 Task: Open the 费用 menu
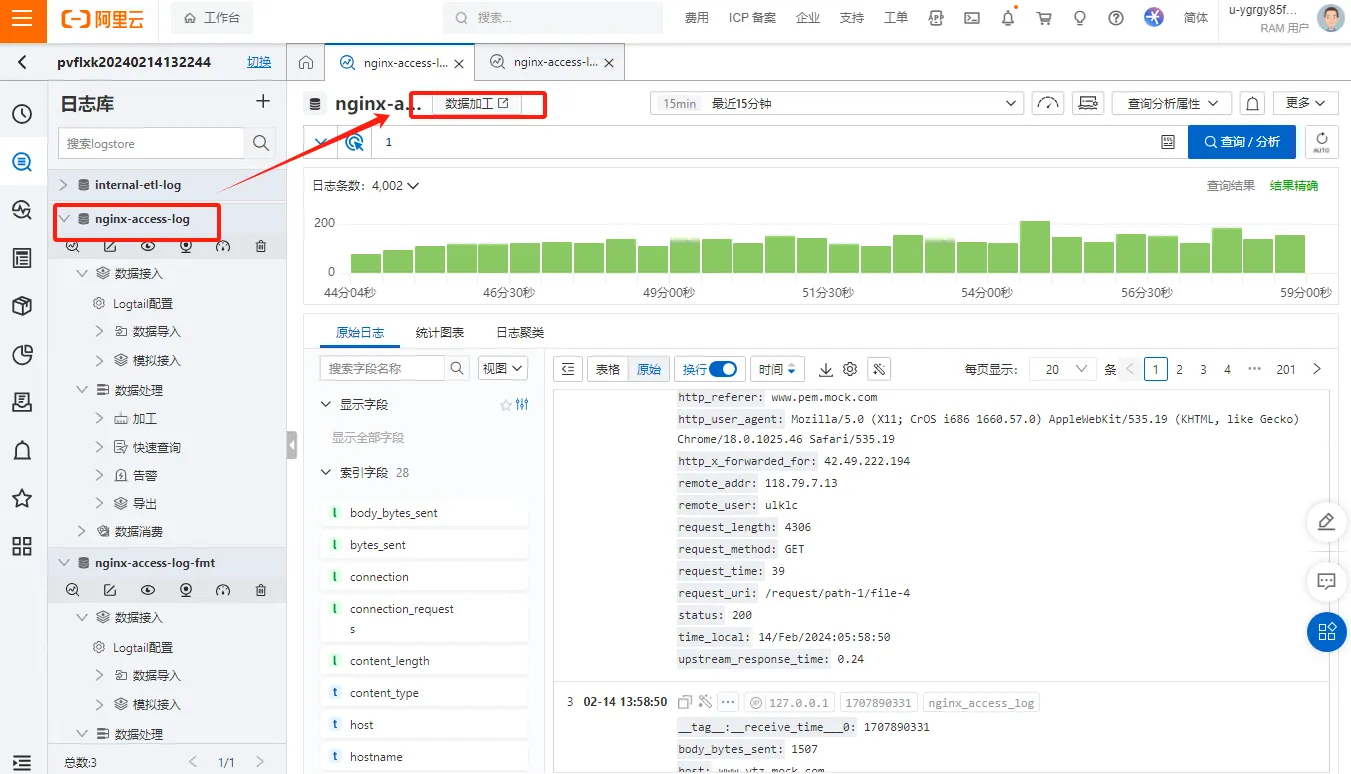pyautogui.click(x=696, y=18)
